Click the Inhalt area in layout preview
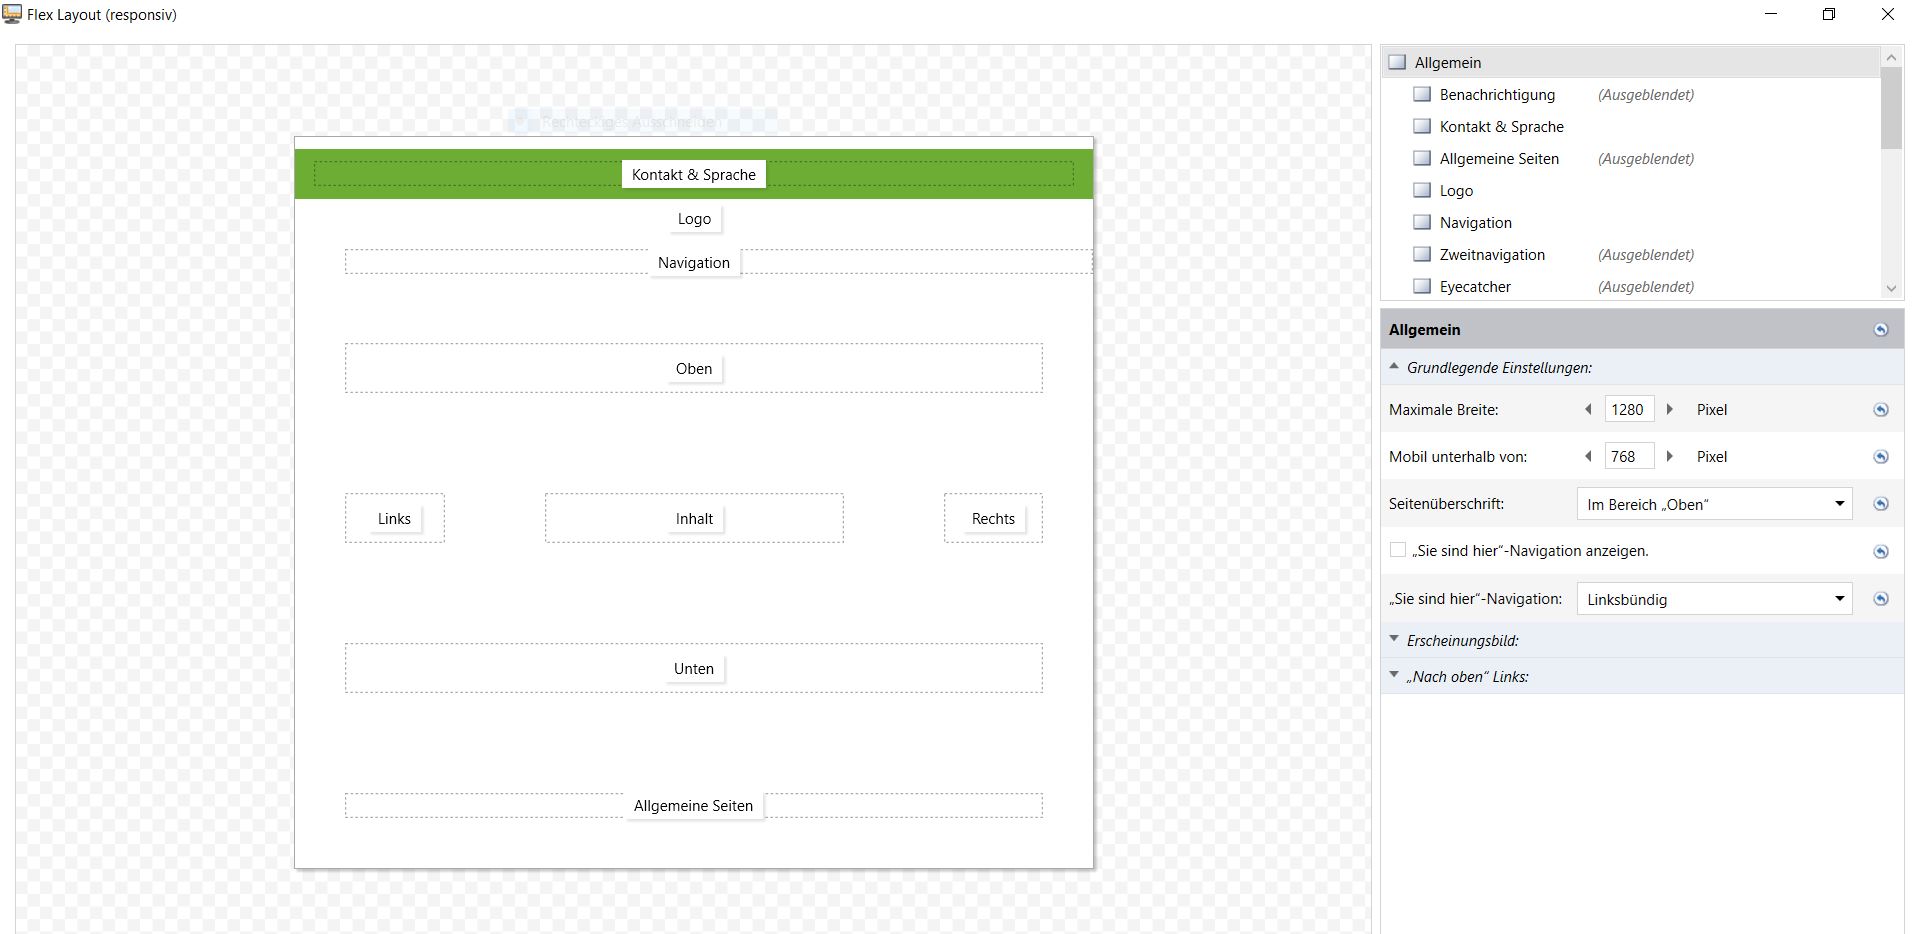The image size is (1915, 934). pyautogui.click(x=694, y=519)
